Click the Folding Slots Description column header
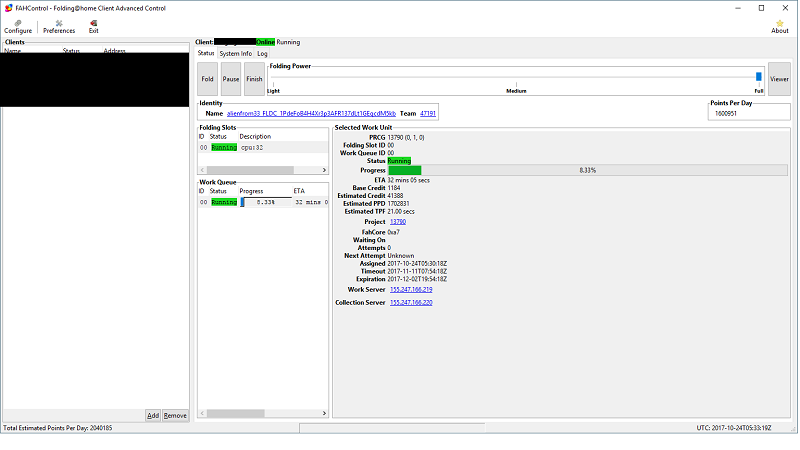Screen dimensions: 800x450 click(255, 137)
